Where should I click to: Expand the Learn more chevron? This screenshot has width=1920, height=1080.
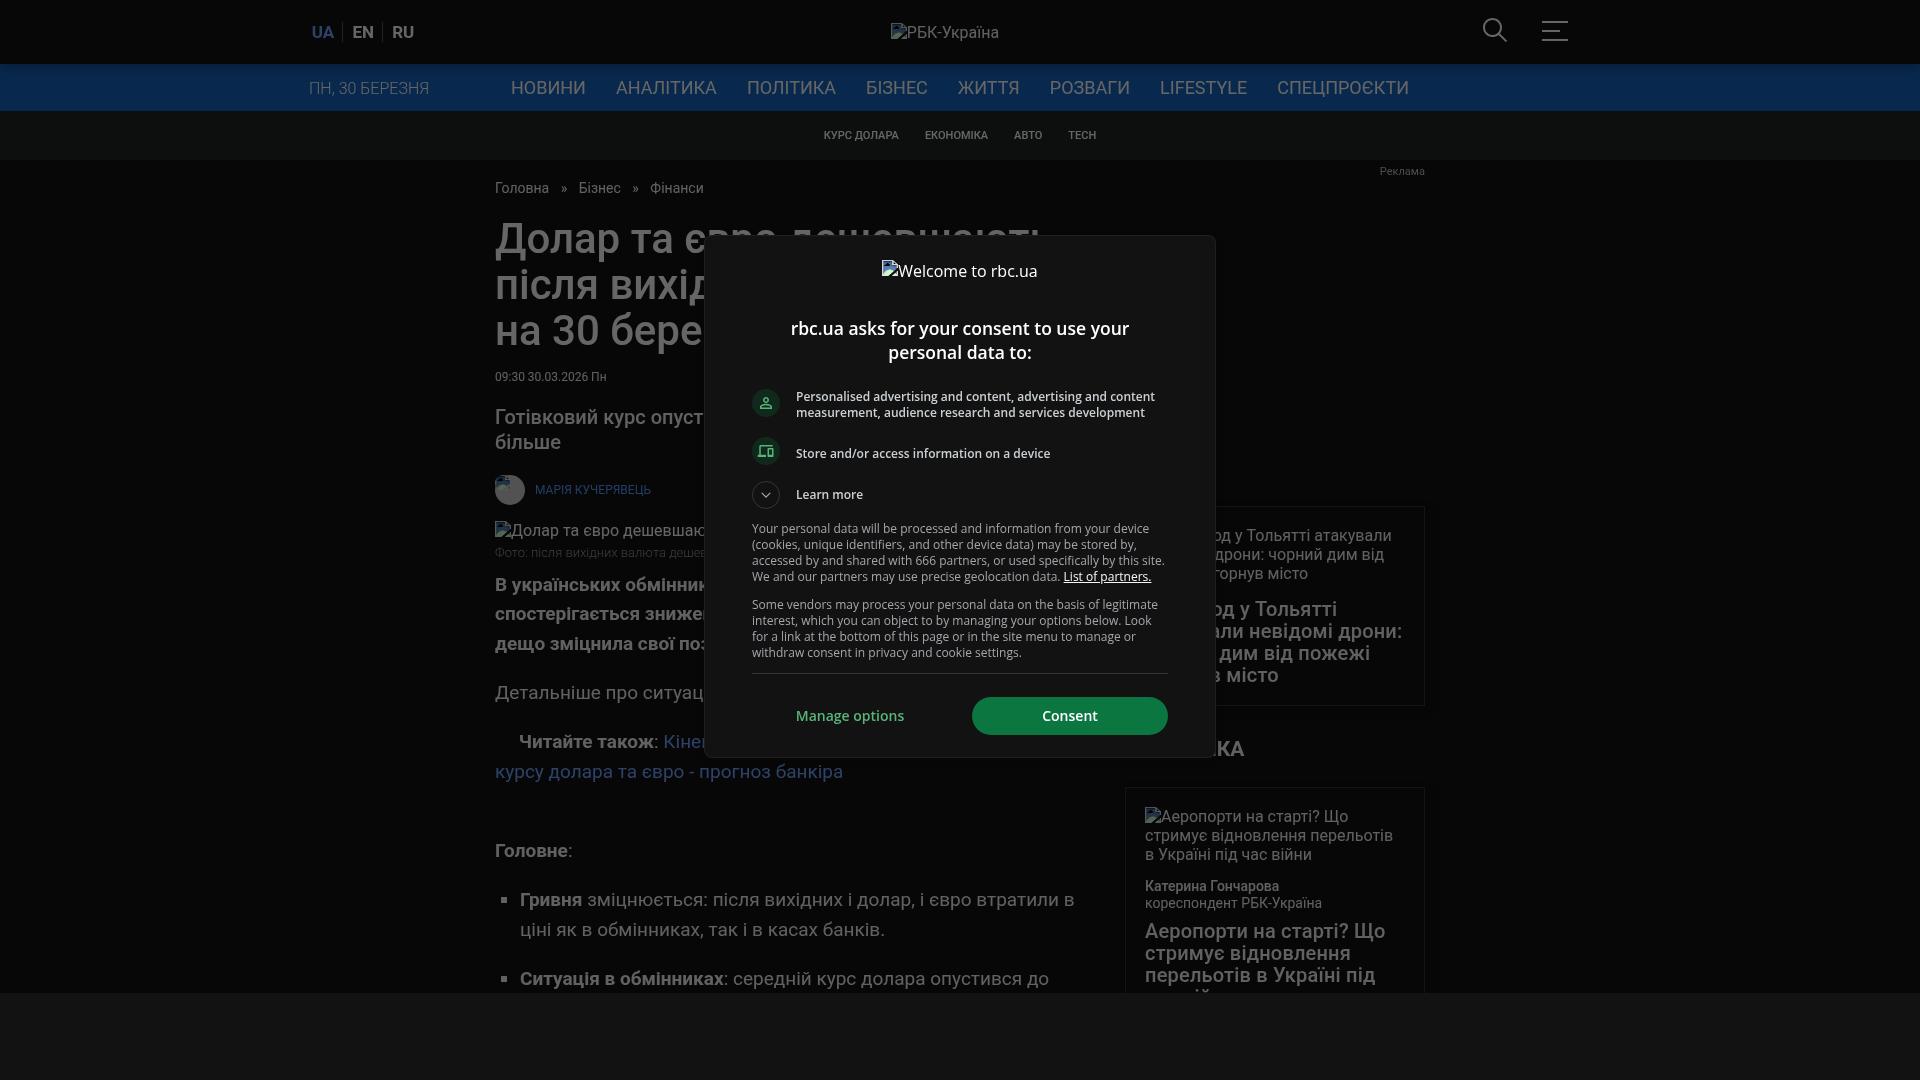766,495
